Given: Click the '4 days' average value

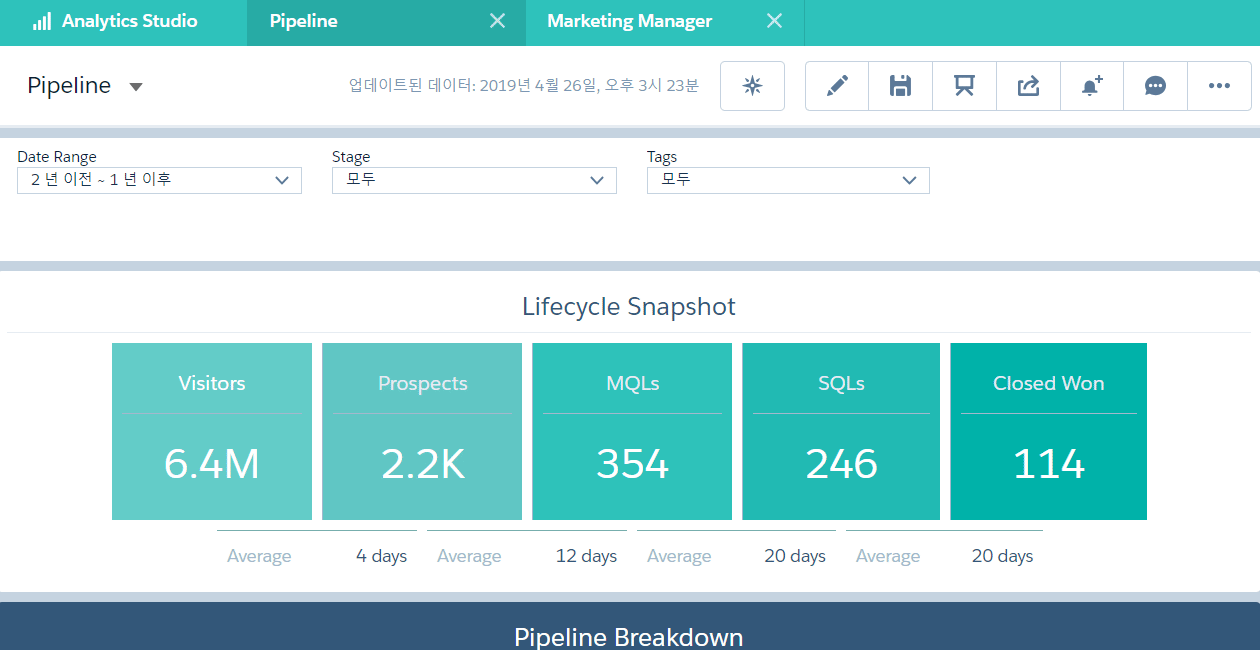Looking at the screenshot, I should (382, 556).
